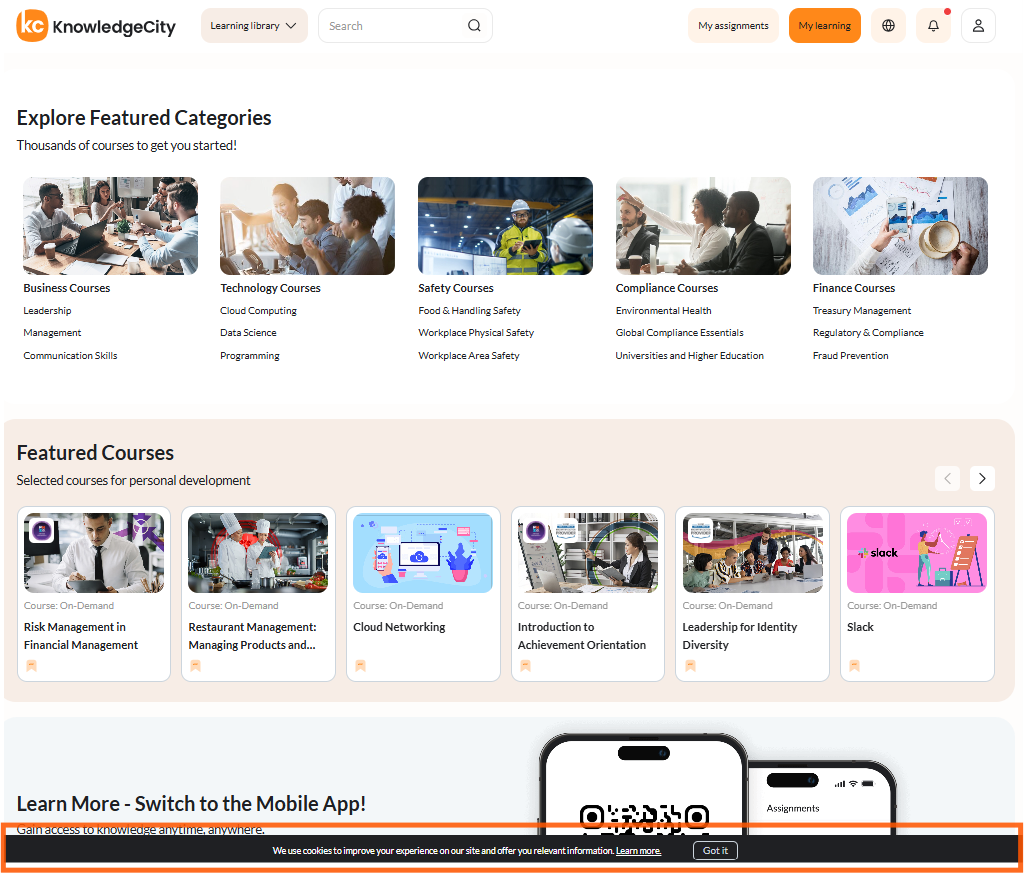1024x874 pixels.
Task: Dismiss cookie banner with Got it
Action: point(715,850)
